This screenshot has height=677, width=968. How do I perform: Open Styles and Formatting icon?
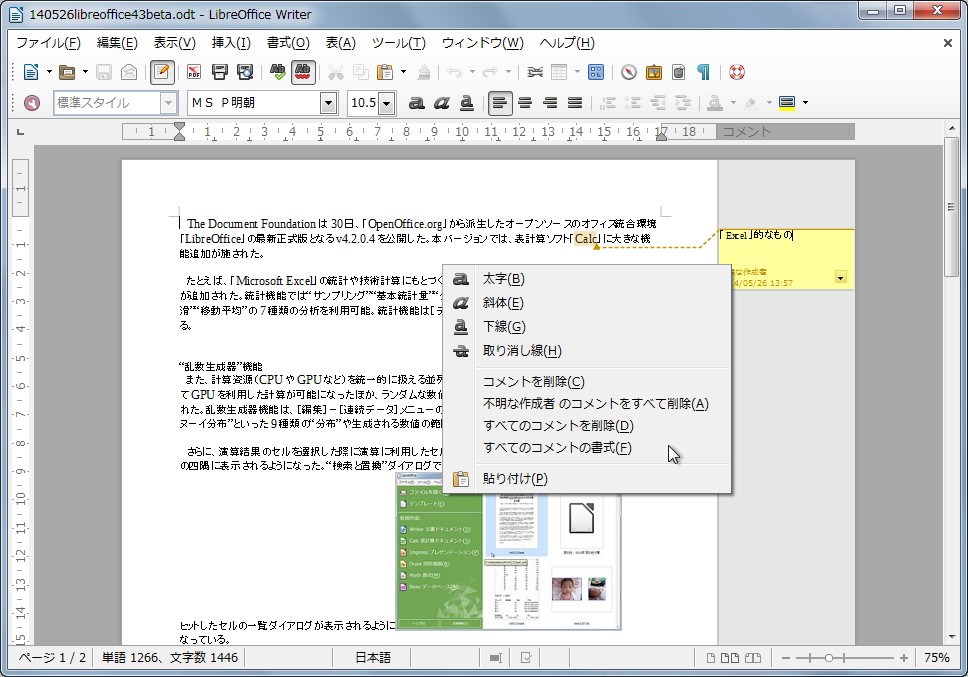coord(31,102)
